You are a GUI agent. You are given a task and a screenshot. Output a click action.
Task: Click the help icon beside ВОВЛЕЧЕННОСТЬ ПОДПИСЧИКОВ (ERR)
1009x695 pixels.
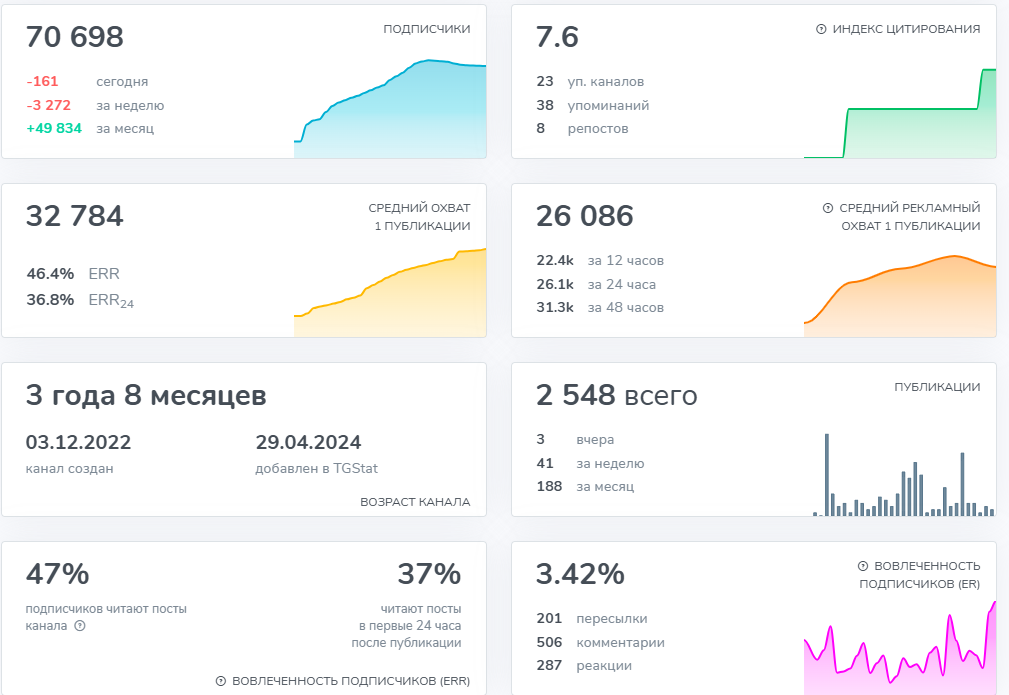(x=221, y=681)
